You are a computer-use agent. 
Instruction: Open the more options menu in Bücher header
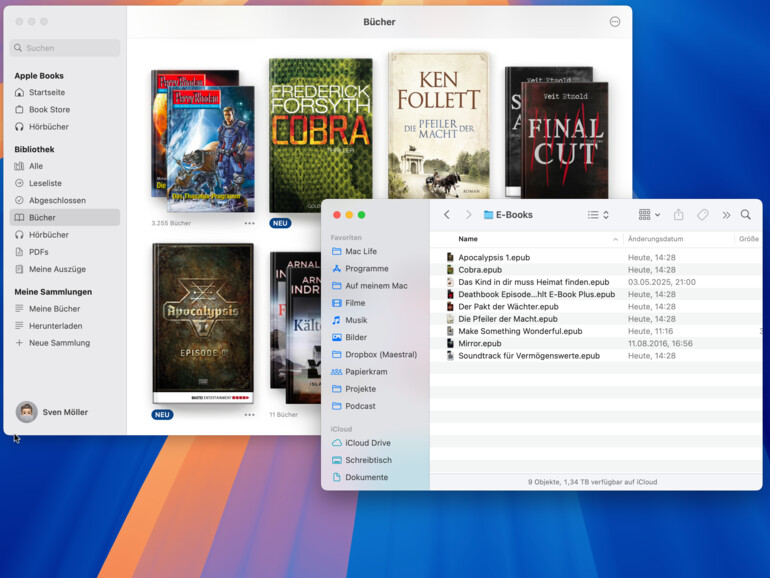tap(614, 22)
